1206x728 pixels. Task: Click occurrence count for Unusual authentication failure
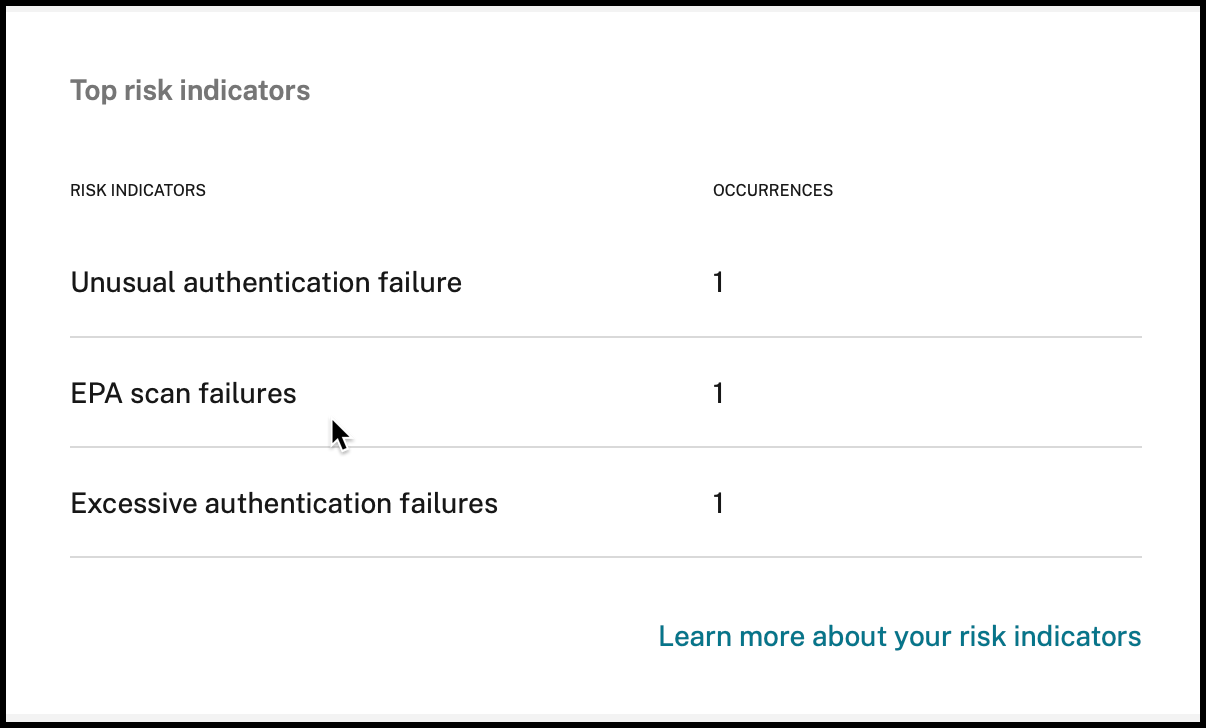[x=718, y=283]
